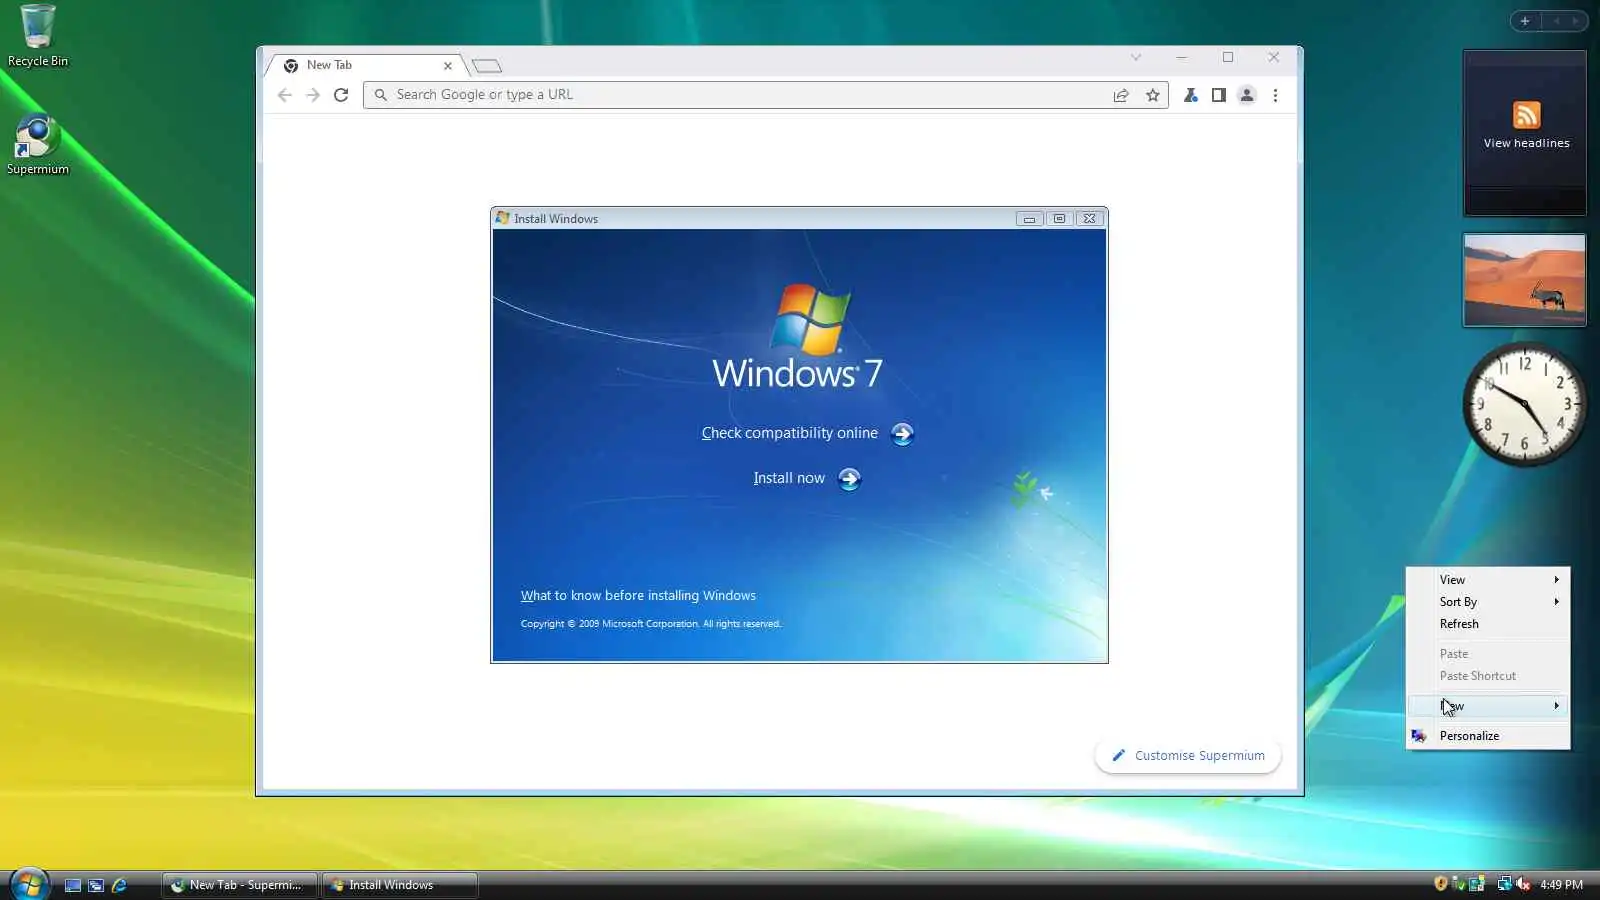Image resolution: width=1600 pixels, height=900 pixels.
Task: Click the Install now arrow icon
Action: click(x=849, y=479)
